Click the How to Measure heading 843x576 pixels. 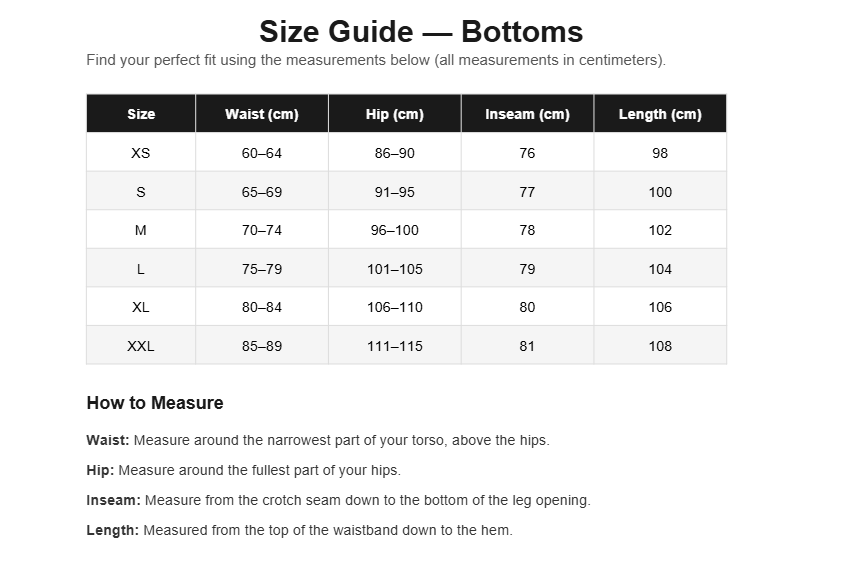tap(155, 403)
